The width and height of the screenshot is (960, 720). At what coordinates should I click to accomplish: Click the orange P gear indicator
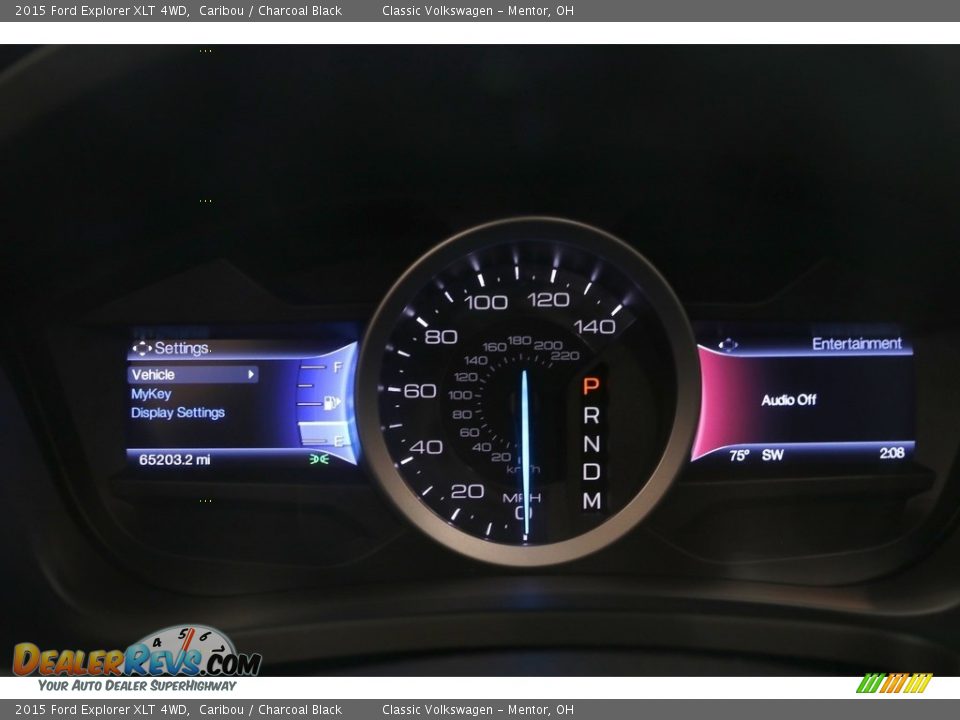coord(591,386)
